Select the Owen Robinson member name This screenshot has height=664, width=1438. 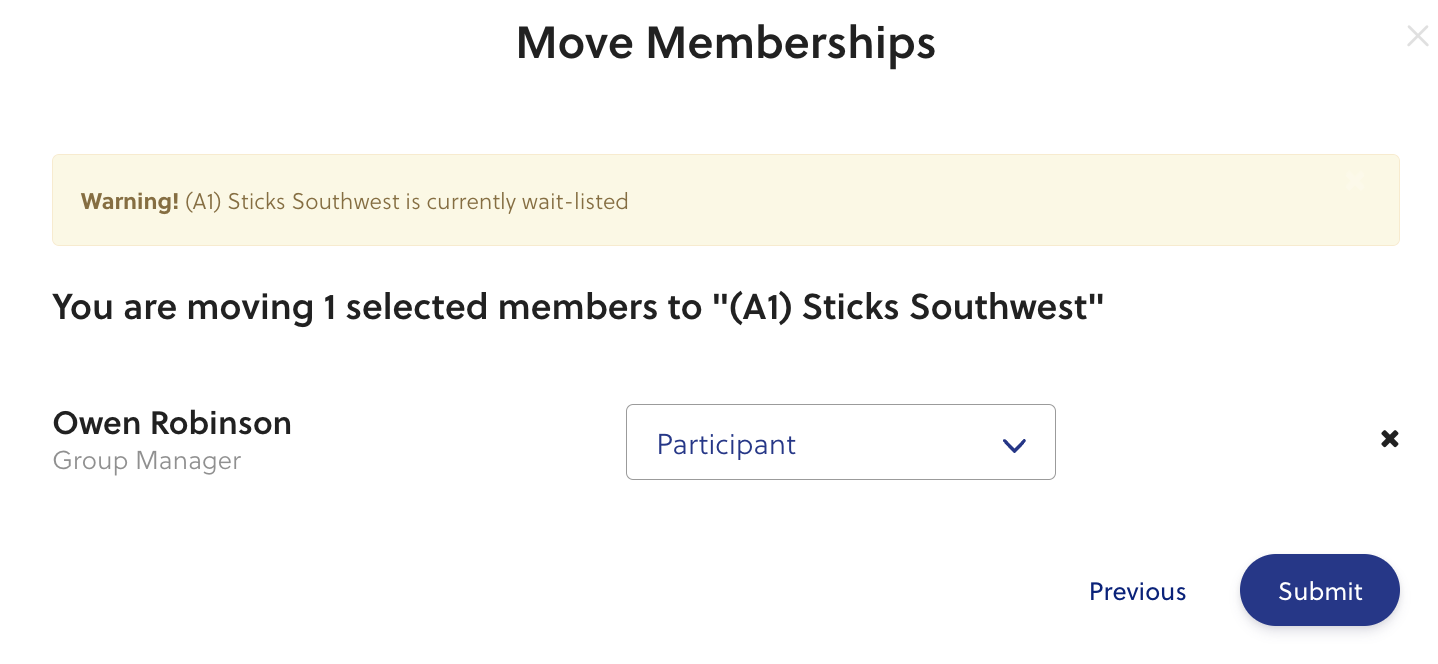(172, 423)
